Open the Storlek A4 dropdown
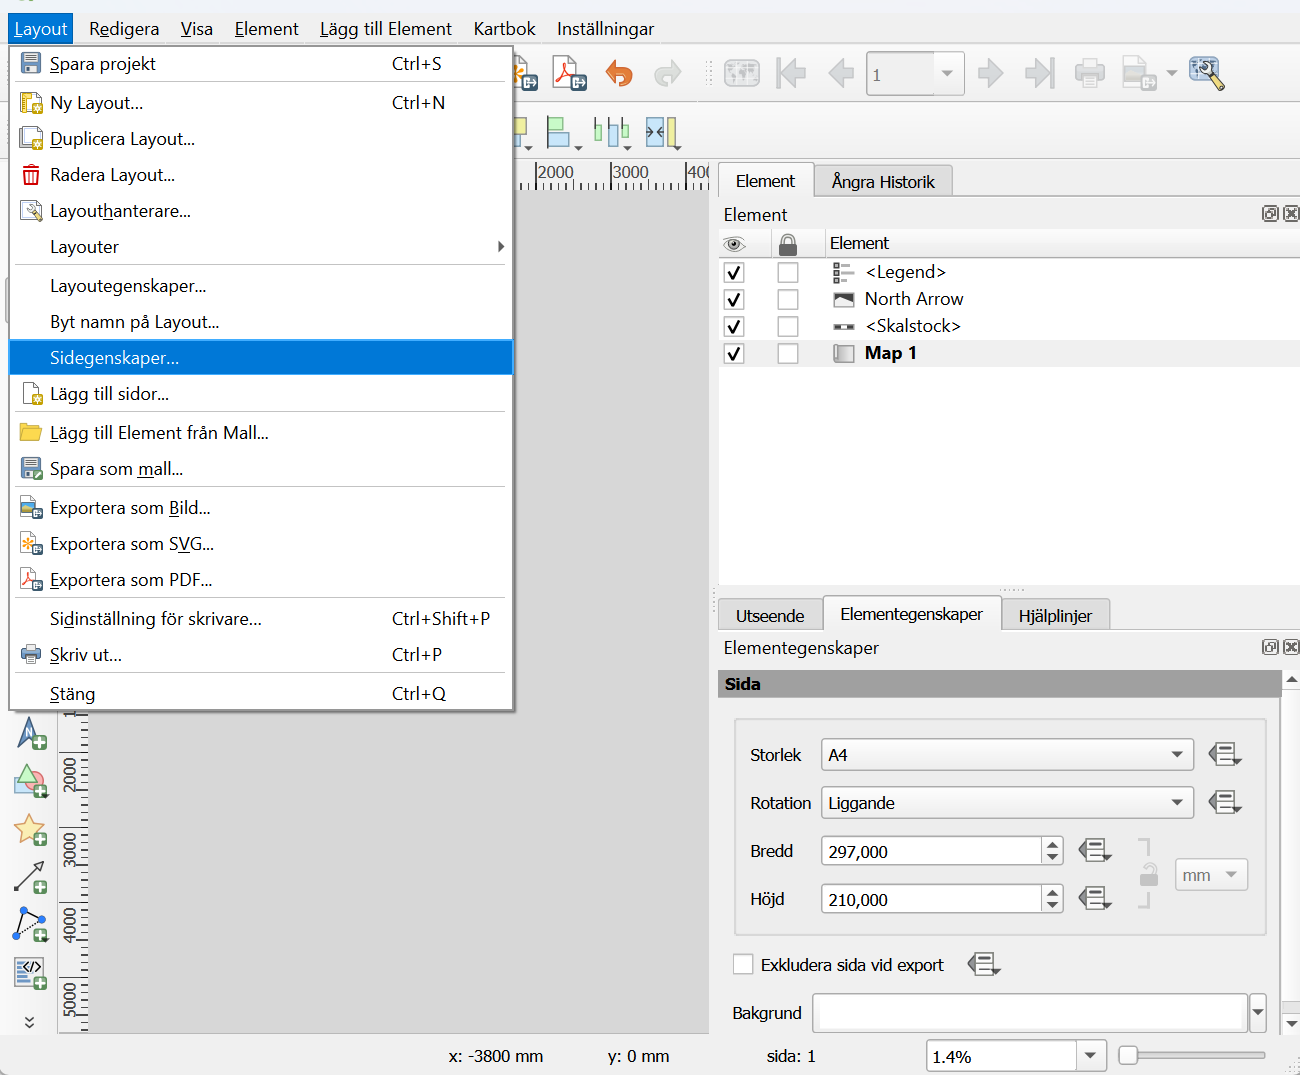Image resolution: width=1300 pixels, height=1075 pixels. coord(1007,755)
